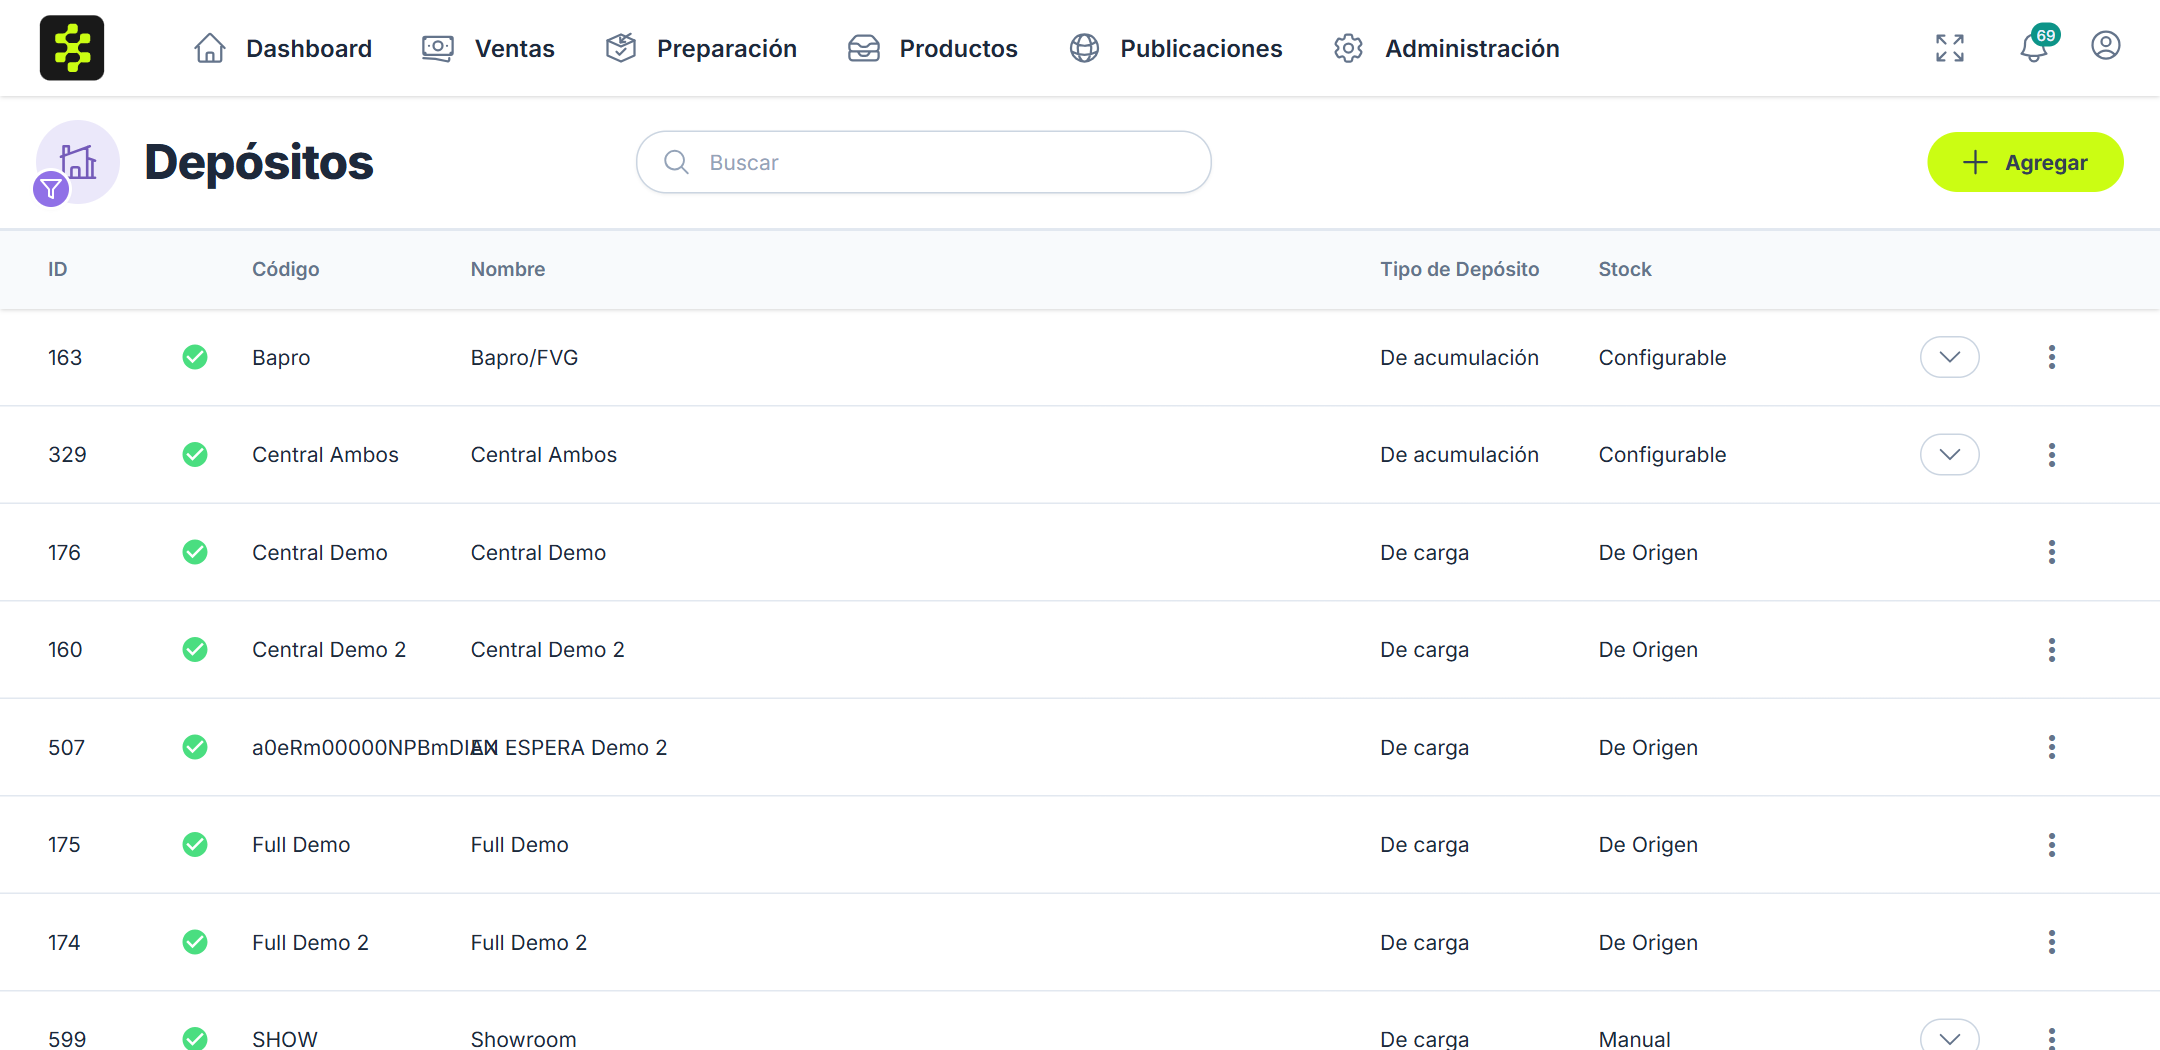Open three-dot menu for EN ESPERA Demo 2

(x=2052, y=747)
